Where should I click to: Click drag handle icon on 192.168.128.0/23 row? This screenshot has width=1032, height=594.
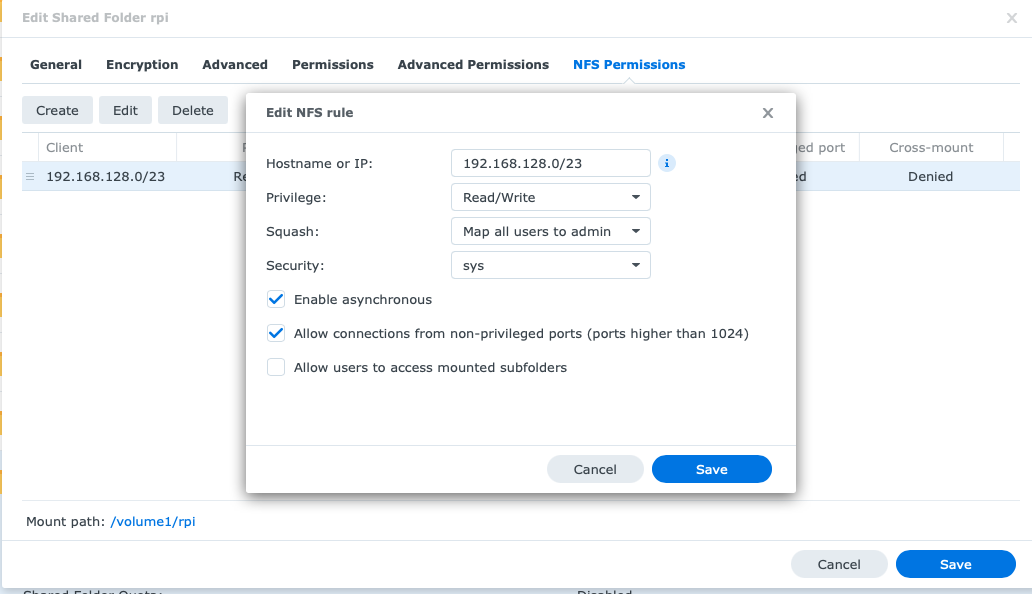tap(30, 177)
